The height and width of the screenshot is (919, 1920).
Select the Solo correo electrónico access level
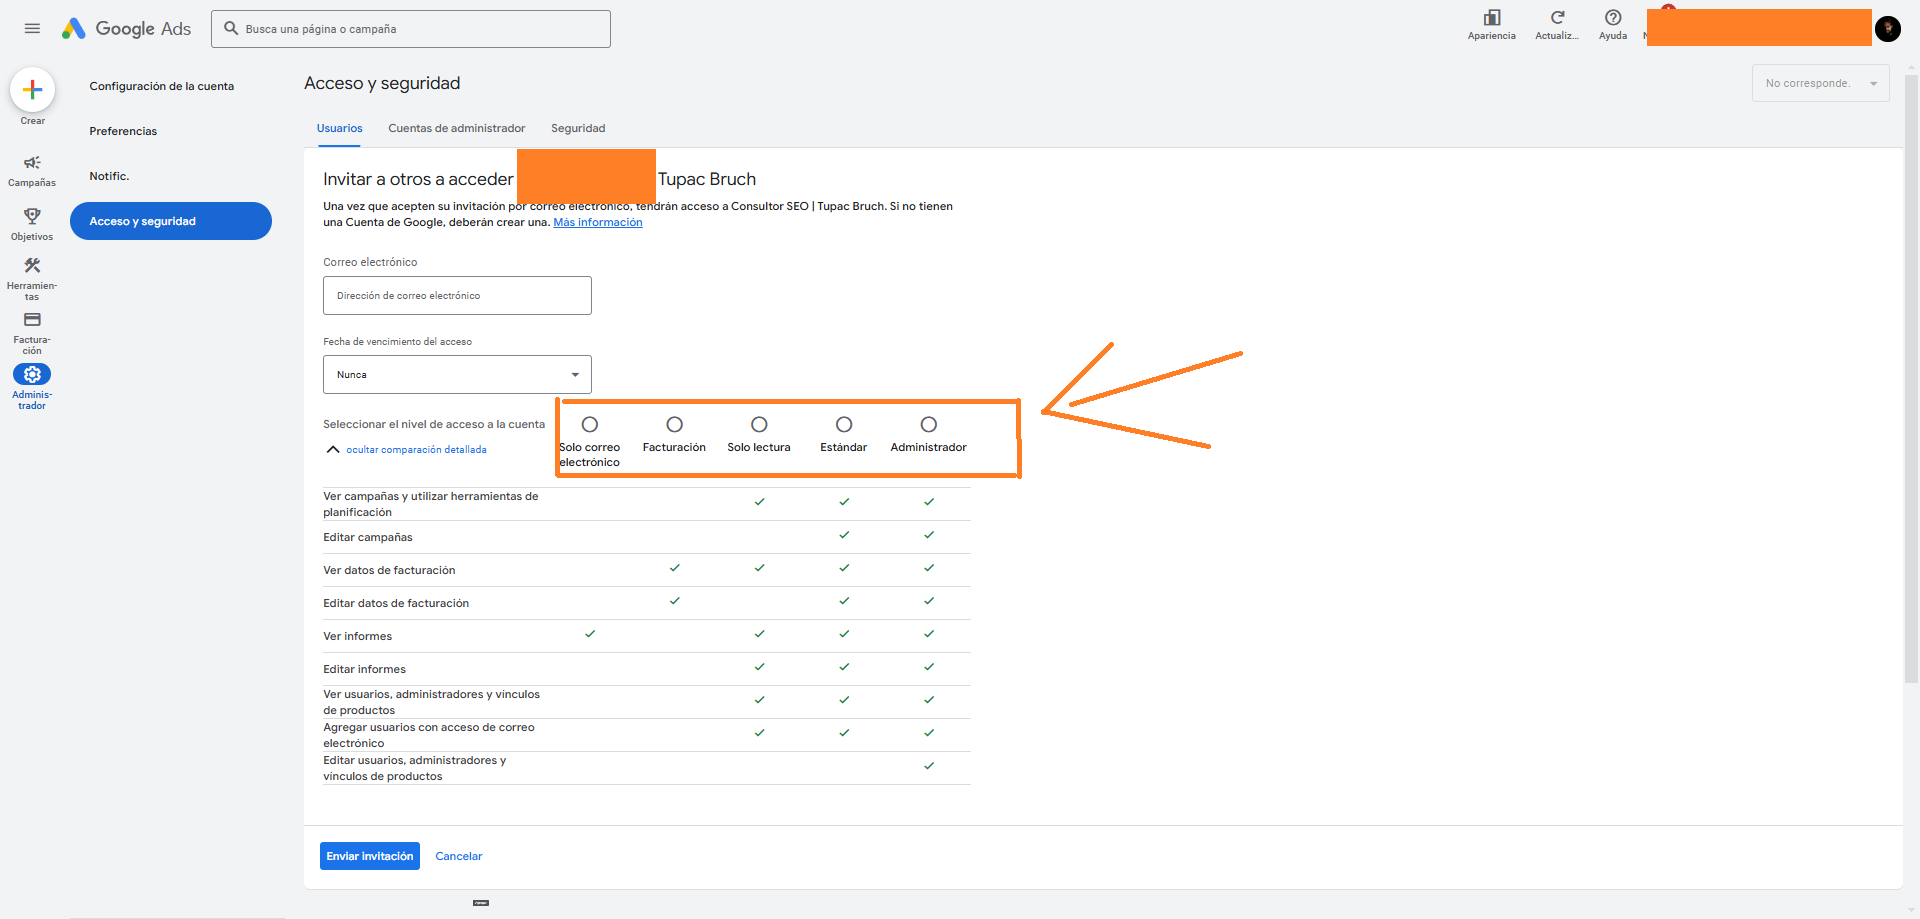pyautogui.click(x=590, y=425)
